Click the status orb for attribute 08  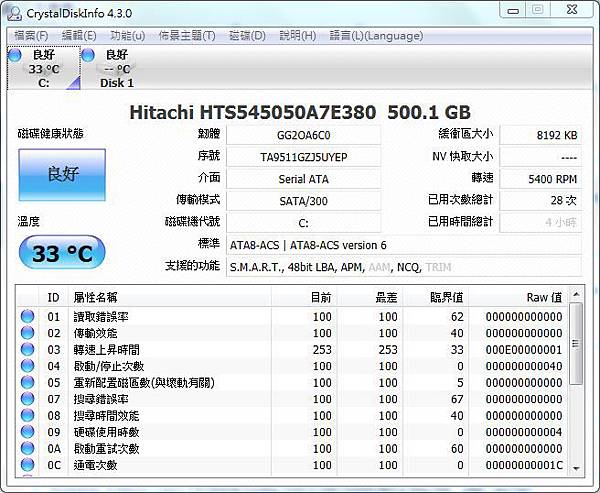[27, 415]
